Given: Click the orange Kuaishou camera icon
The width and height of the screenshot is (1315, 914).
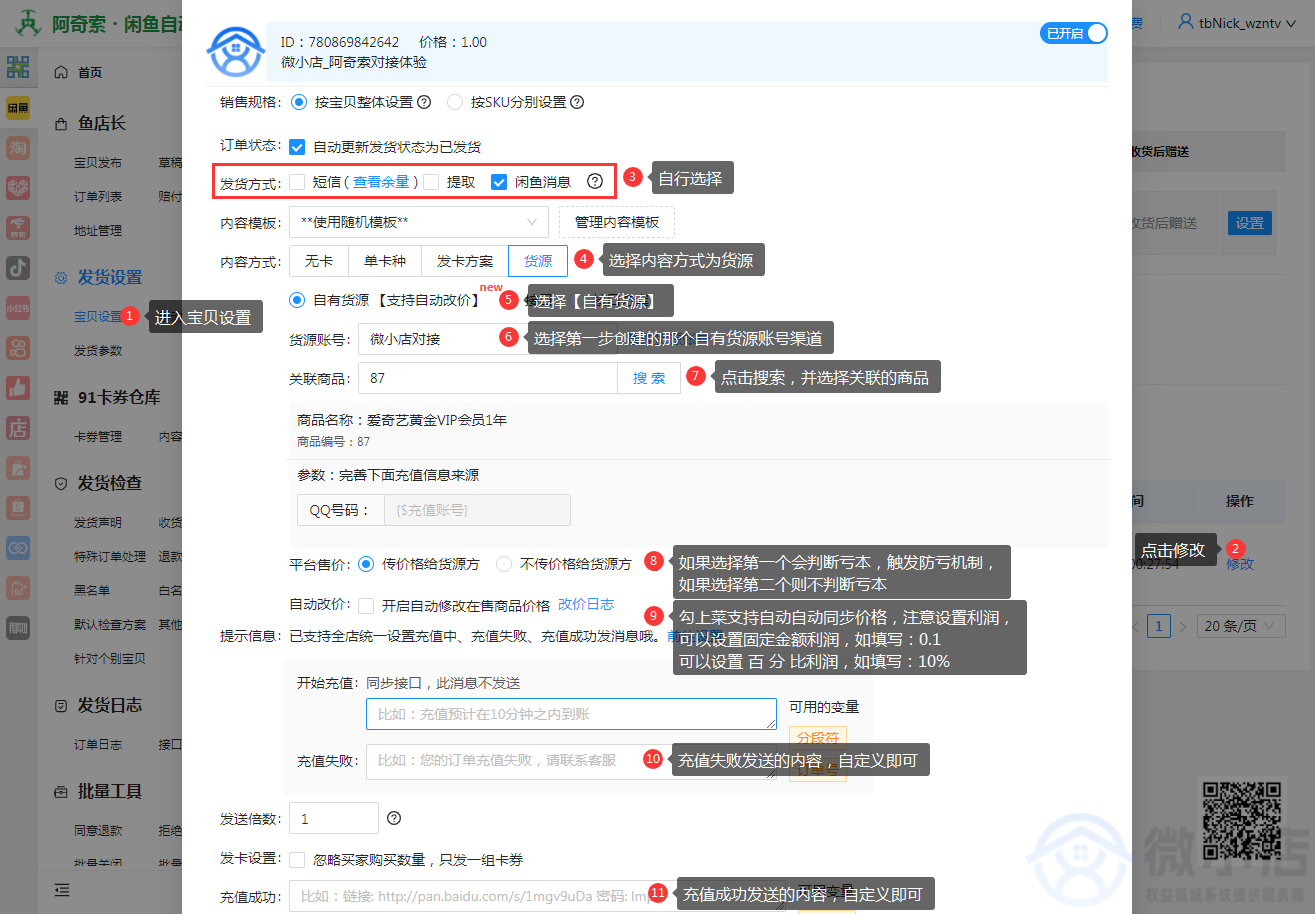Looking at the screenshot, I should tap(17, 348).
